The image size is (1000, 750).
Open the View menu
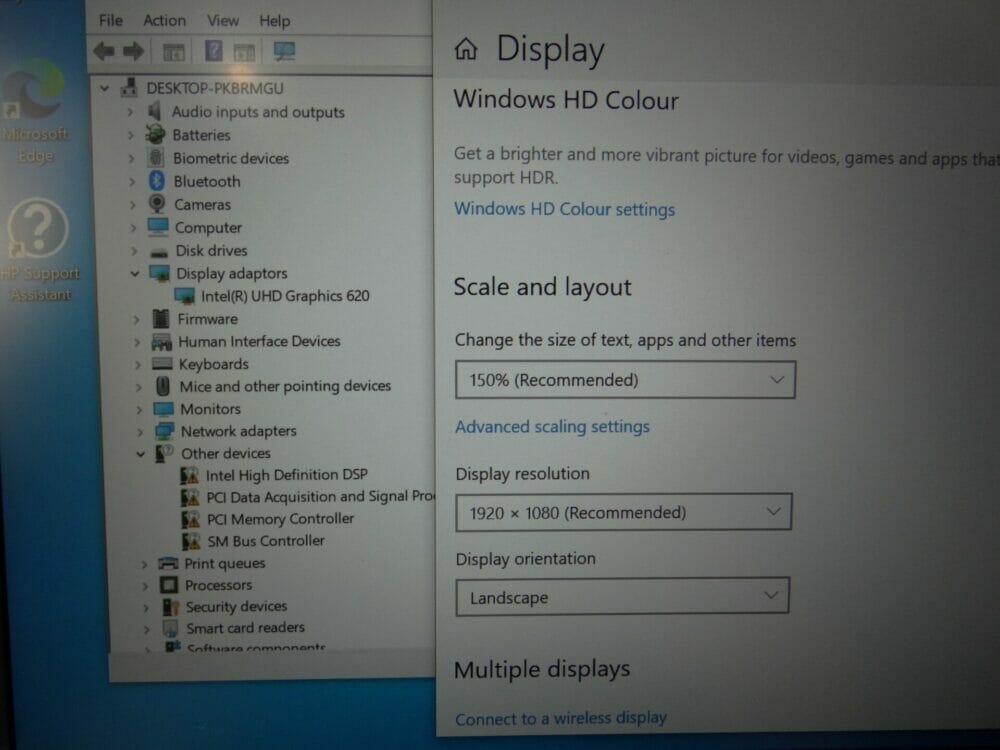(x=223, y=20)
